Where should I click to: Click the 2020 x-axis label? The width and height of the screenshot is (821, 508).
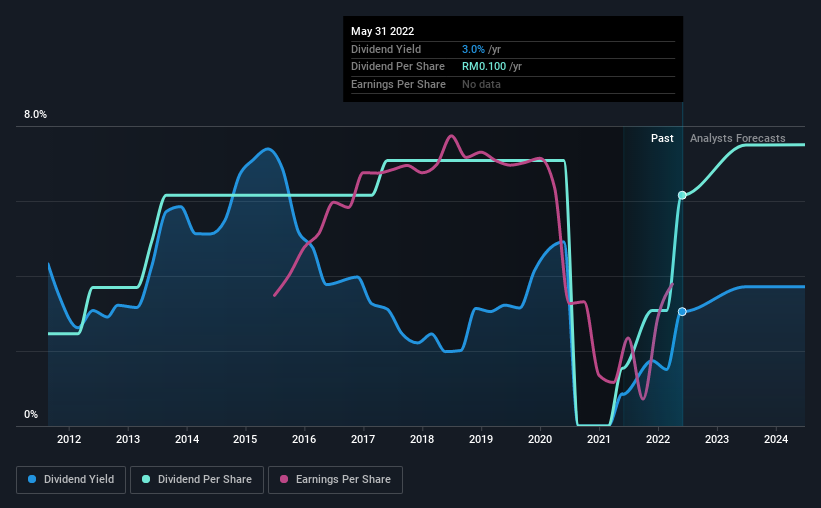[540, 439]
